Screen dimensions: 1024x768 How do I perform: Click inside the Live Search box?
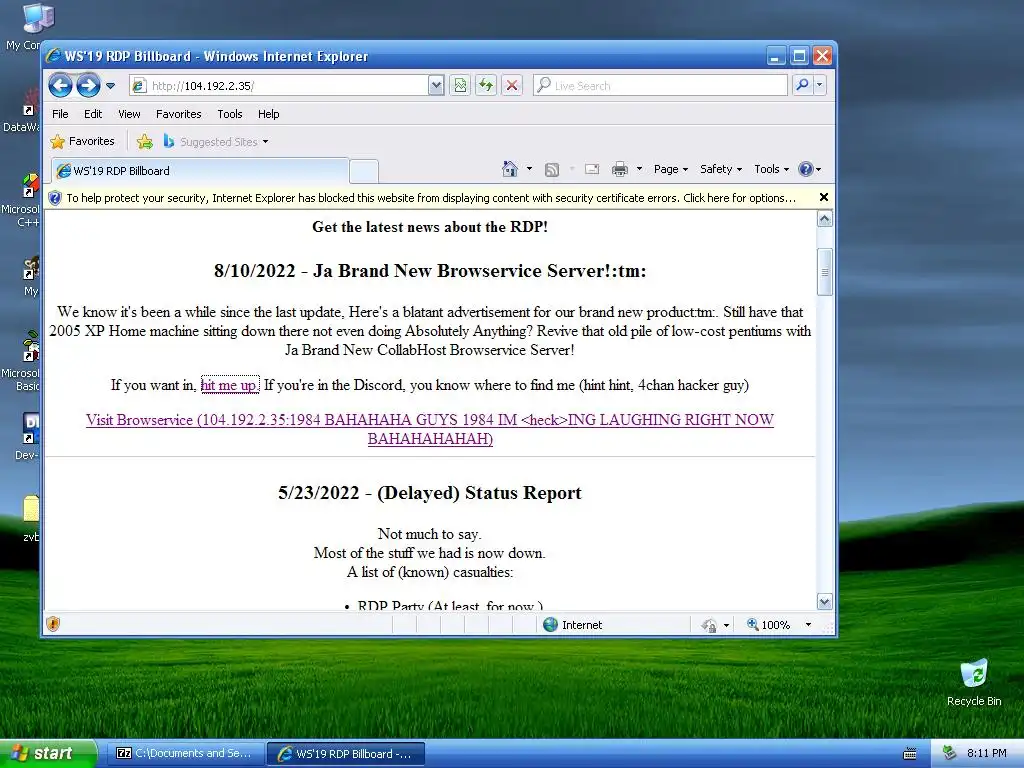tap(660, 86)
